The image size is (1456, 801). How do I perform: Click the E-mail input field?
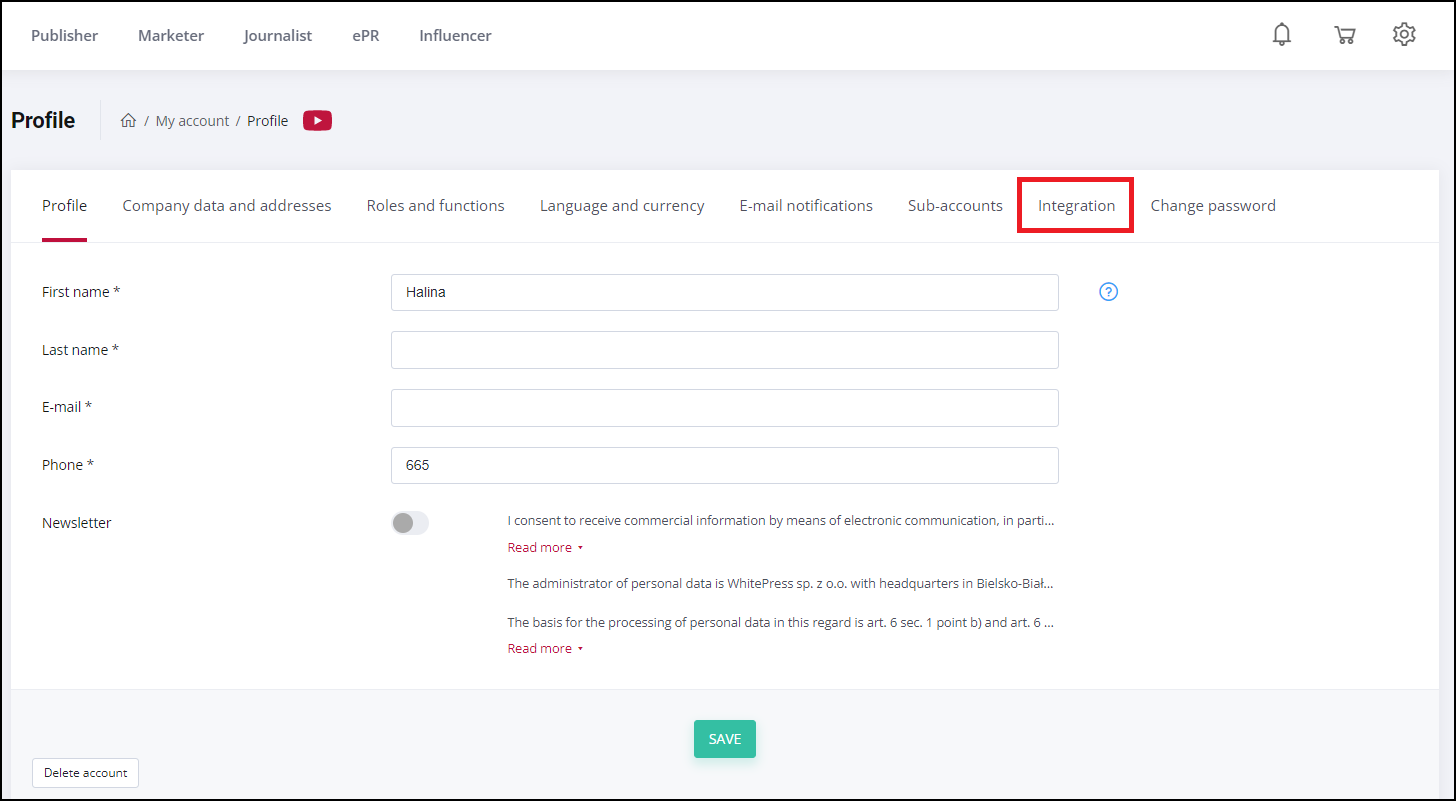(724, 408)
